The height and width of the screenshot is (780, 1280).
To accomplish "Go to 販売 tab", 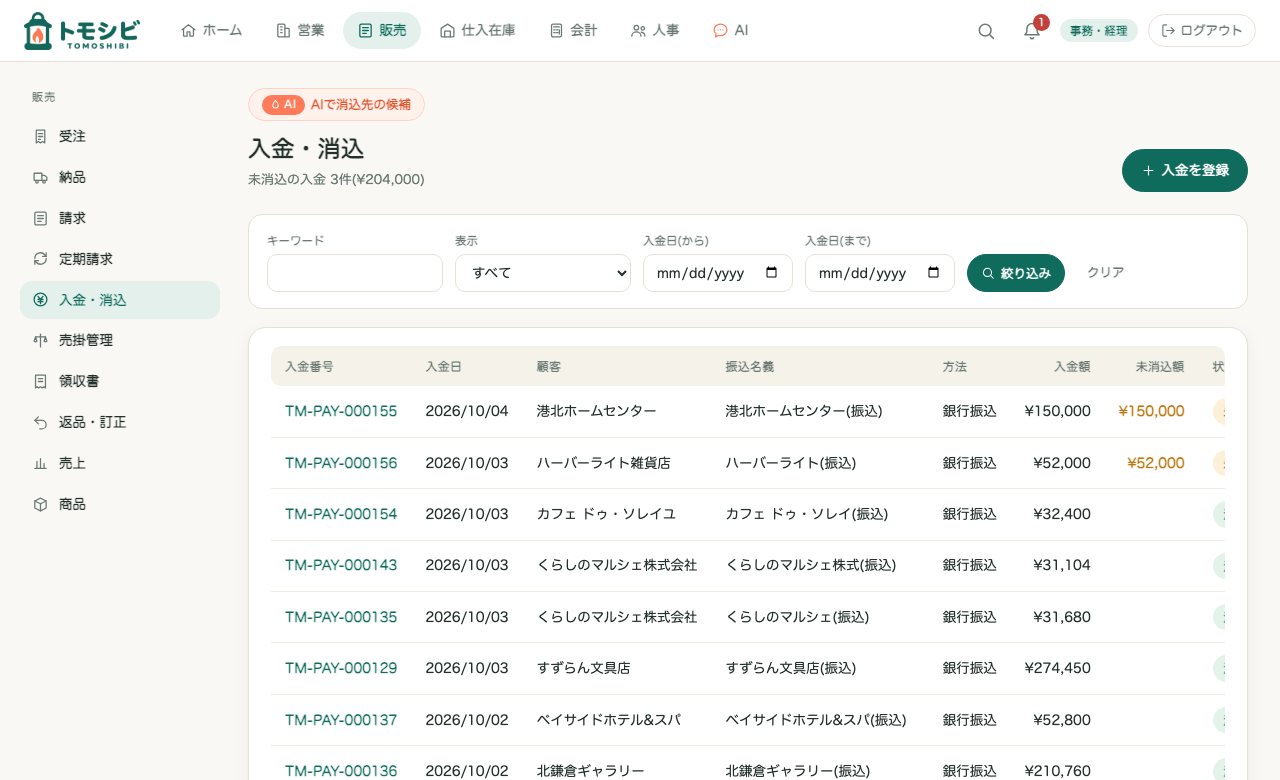I will 382,31.
